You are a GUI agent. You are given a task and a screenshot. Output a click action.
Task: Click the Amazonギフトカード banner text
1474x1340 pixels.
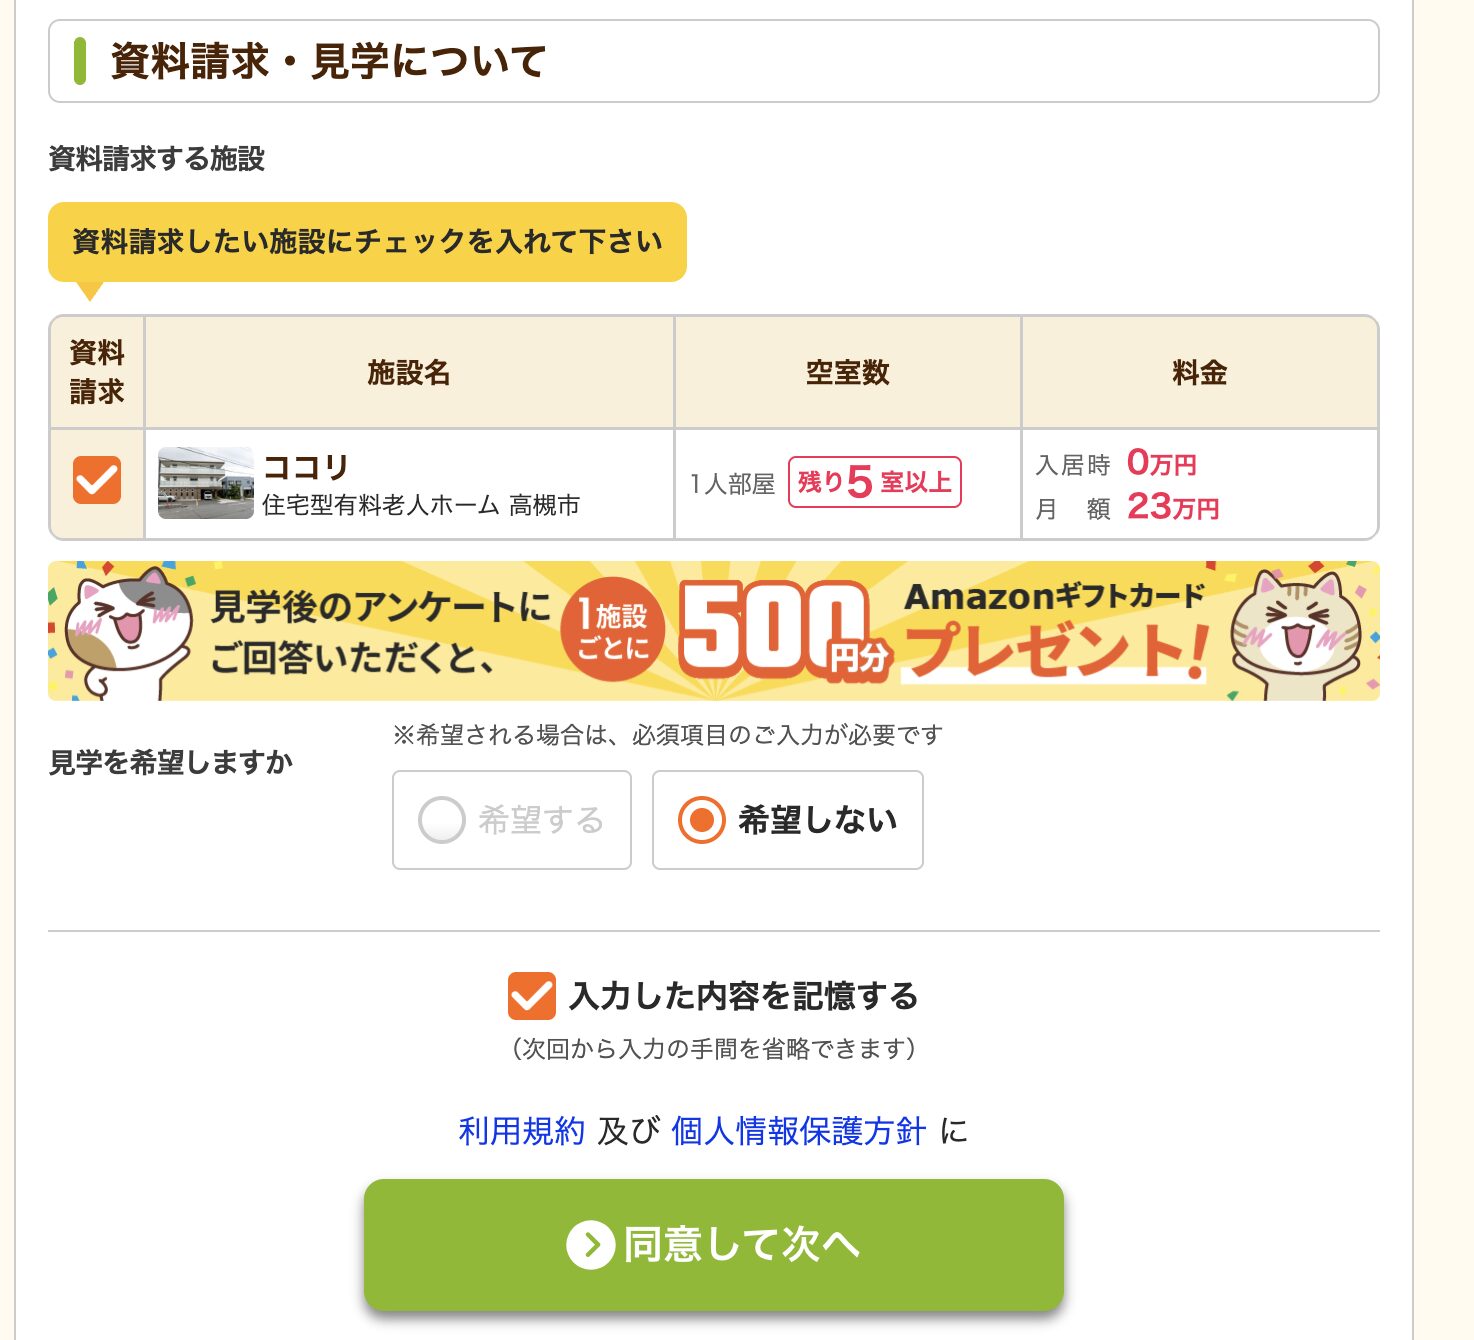point(1055,599)
